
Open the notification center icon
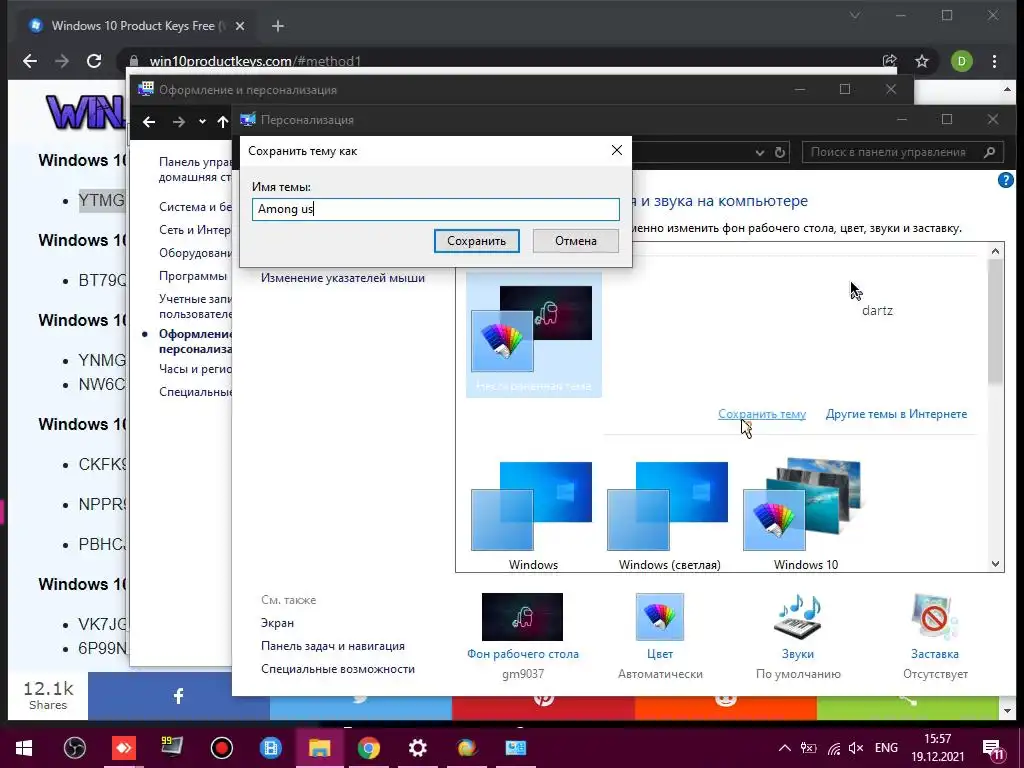(993, 749)
